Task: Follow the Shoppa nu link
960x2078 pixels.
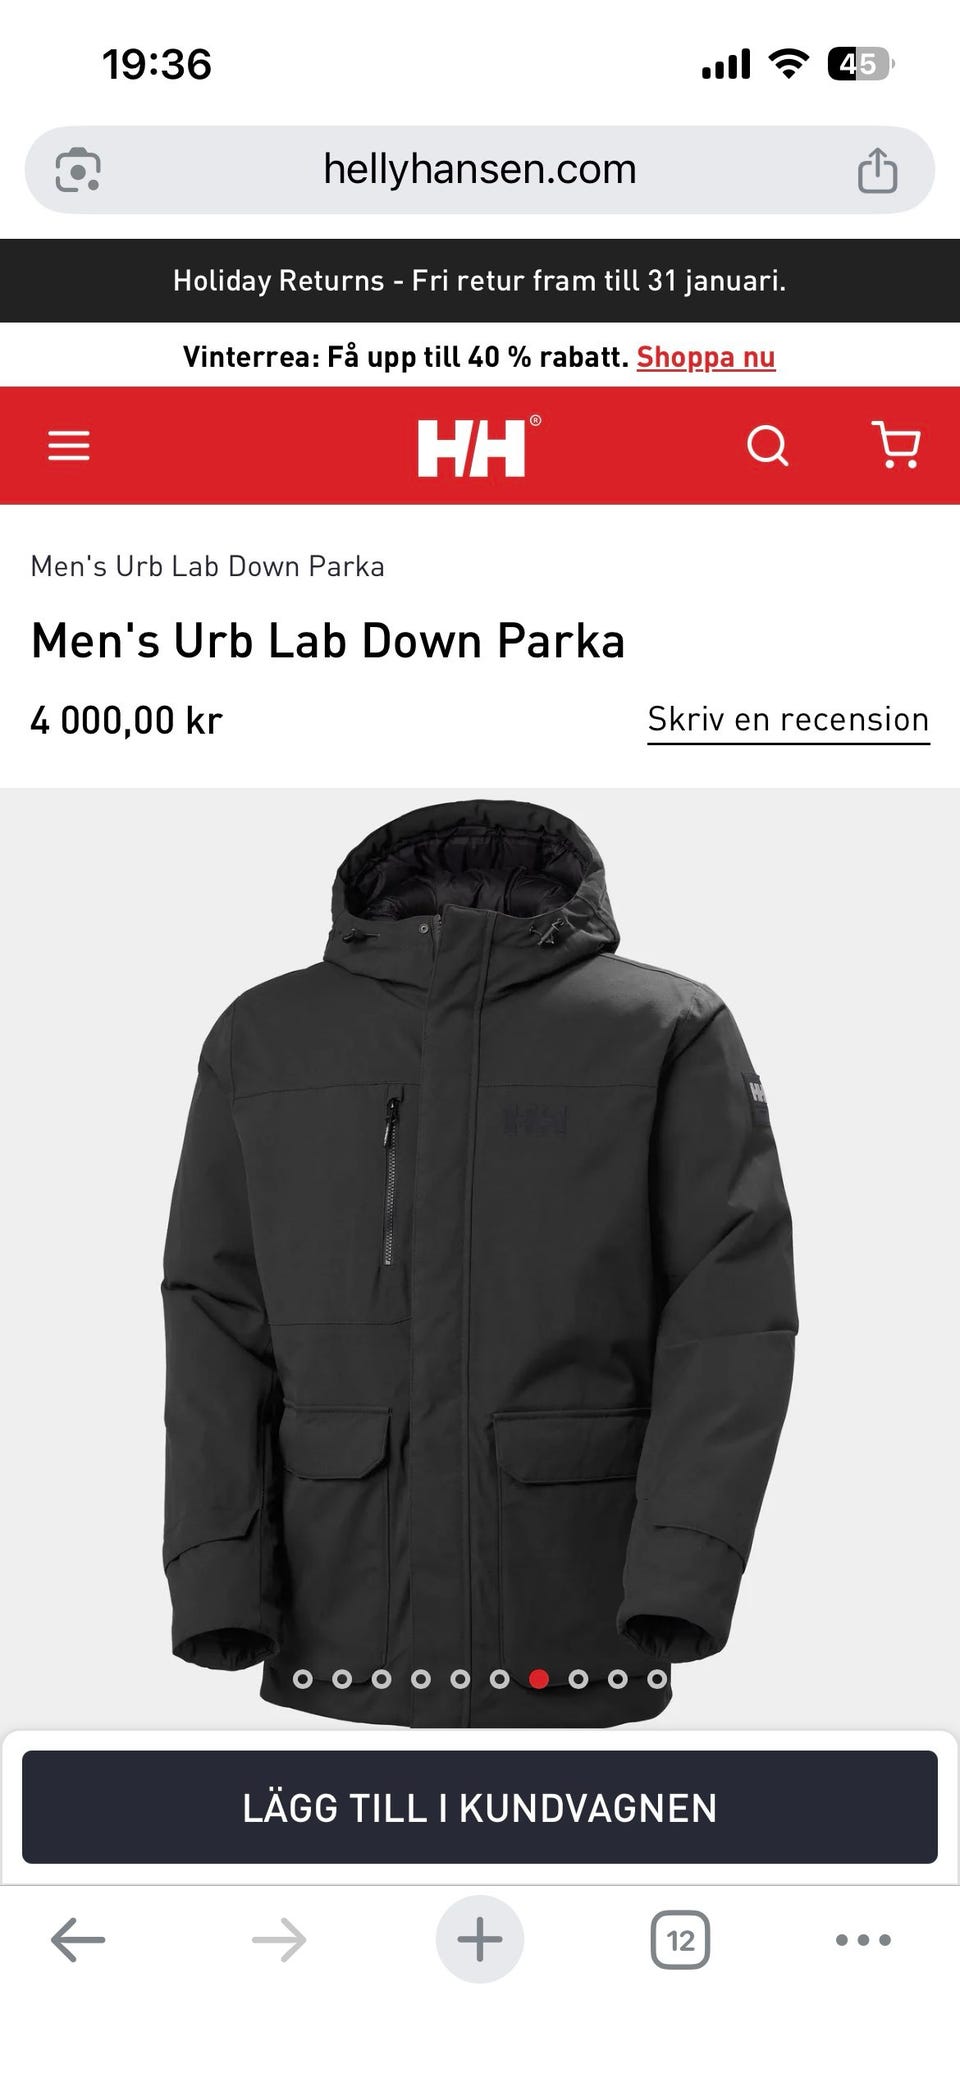Action: (706, 357)
